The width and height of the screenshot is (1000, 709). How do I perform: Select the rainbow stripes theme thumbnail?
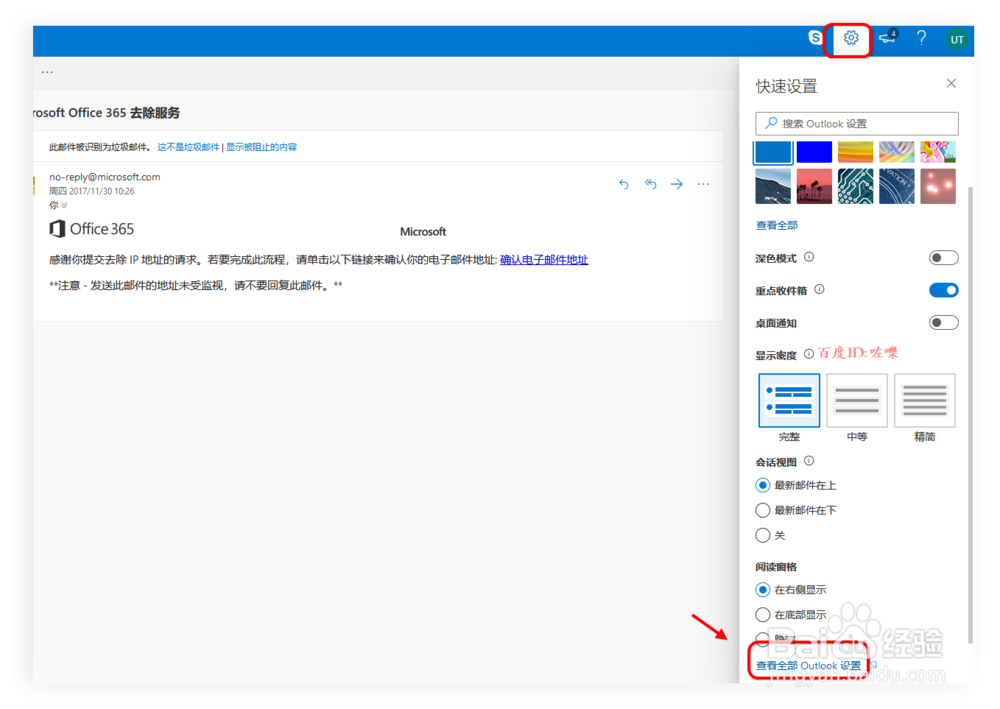897,152
